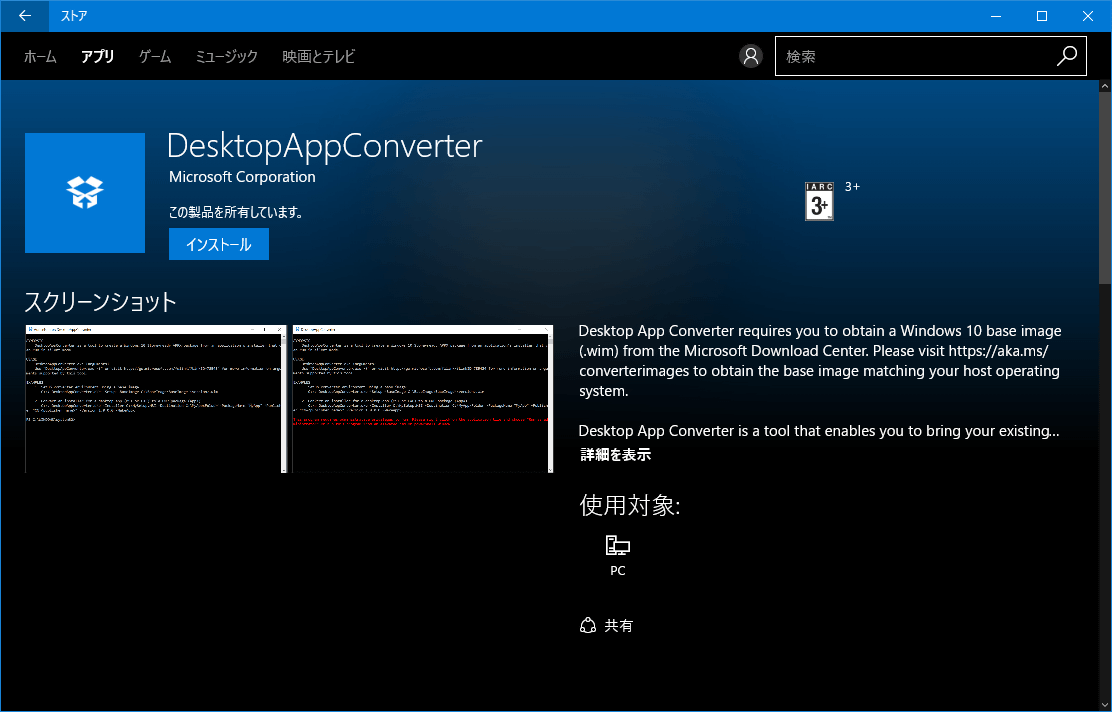Click the search magnifier icon
This screenshot has width=1112, height=712.
(x=1067, y=56)
